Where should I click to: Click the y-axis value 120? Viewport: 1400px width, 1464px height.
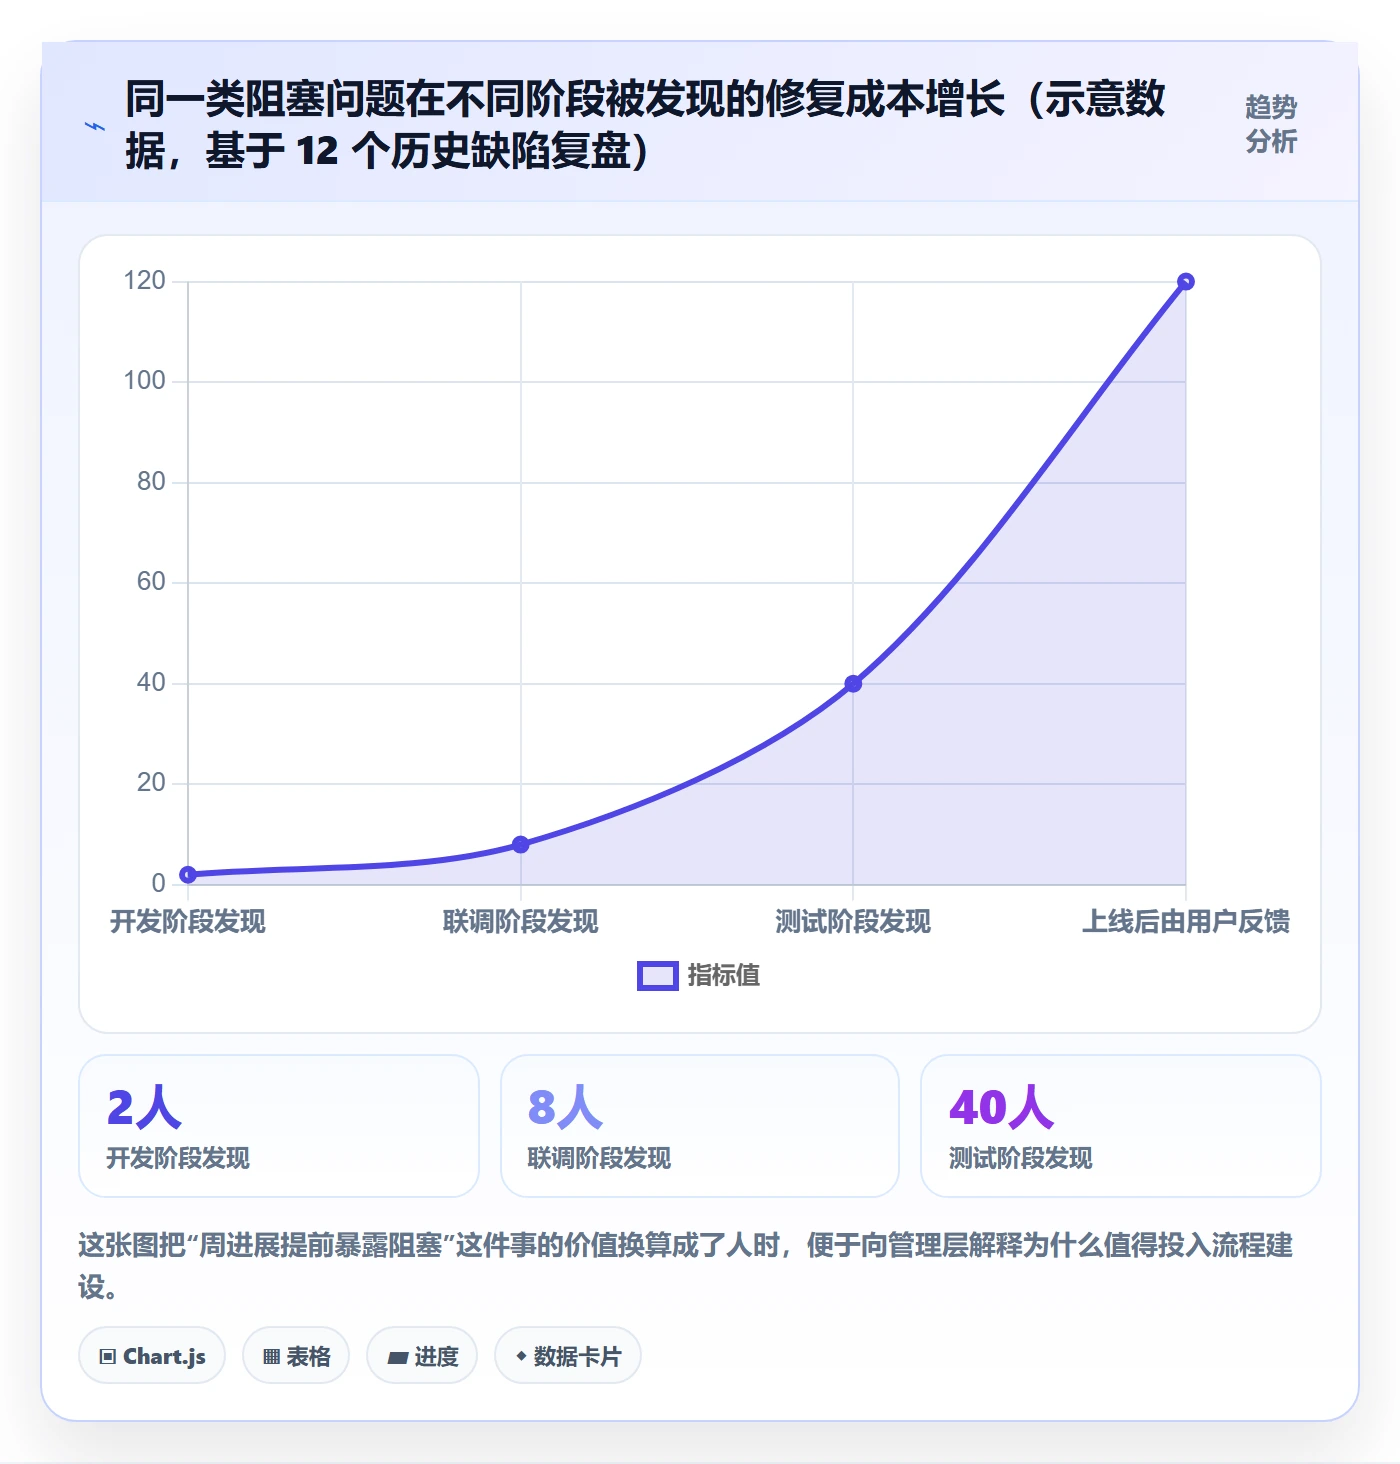coord(145,281)
